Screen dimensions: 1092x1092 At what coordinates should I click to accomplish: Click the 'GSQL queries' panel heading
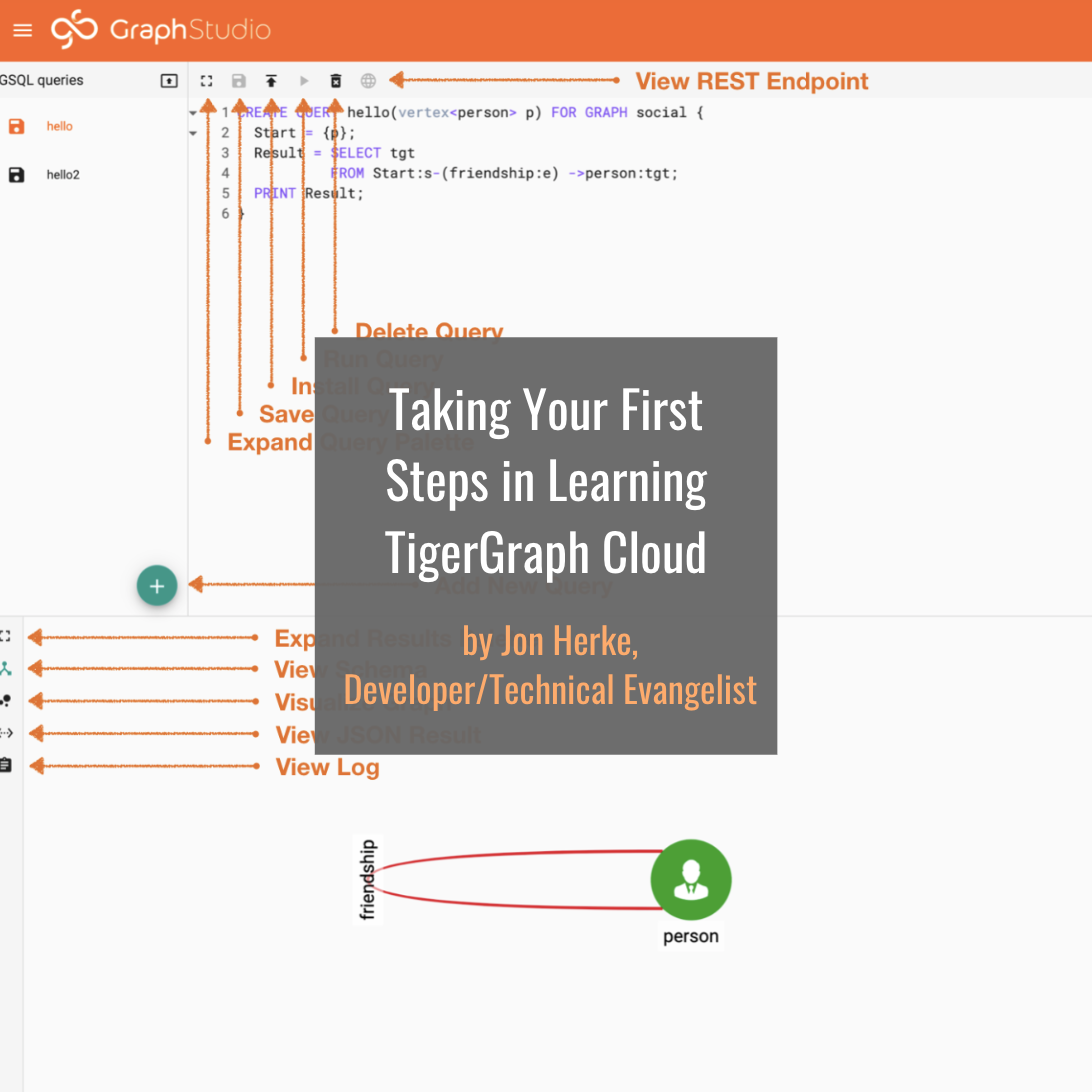tap(42, 81)
